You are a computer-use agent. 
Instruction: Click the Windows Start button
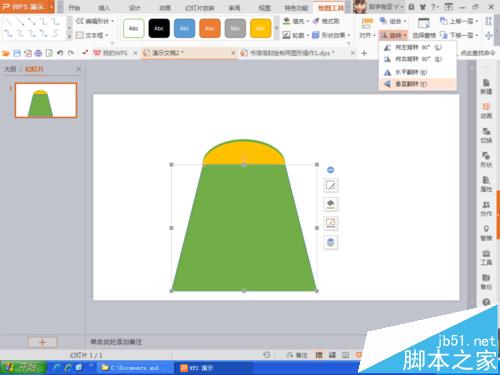pyautogui.click(x=23, y=368)
